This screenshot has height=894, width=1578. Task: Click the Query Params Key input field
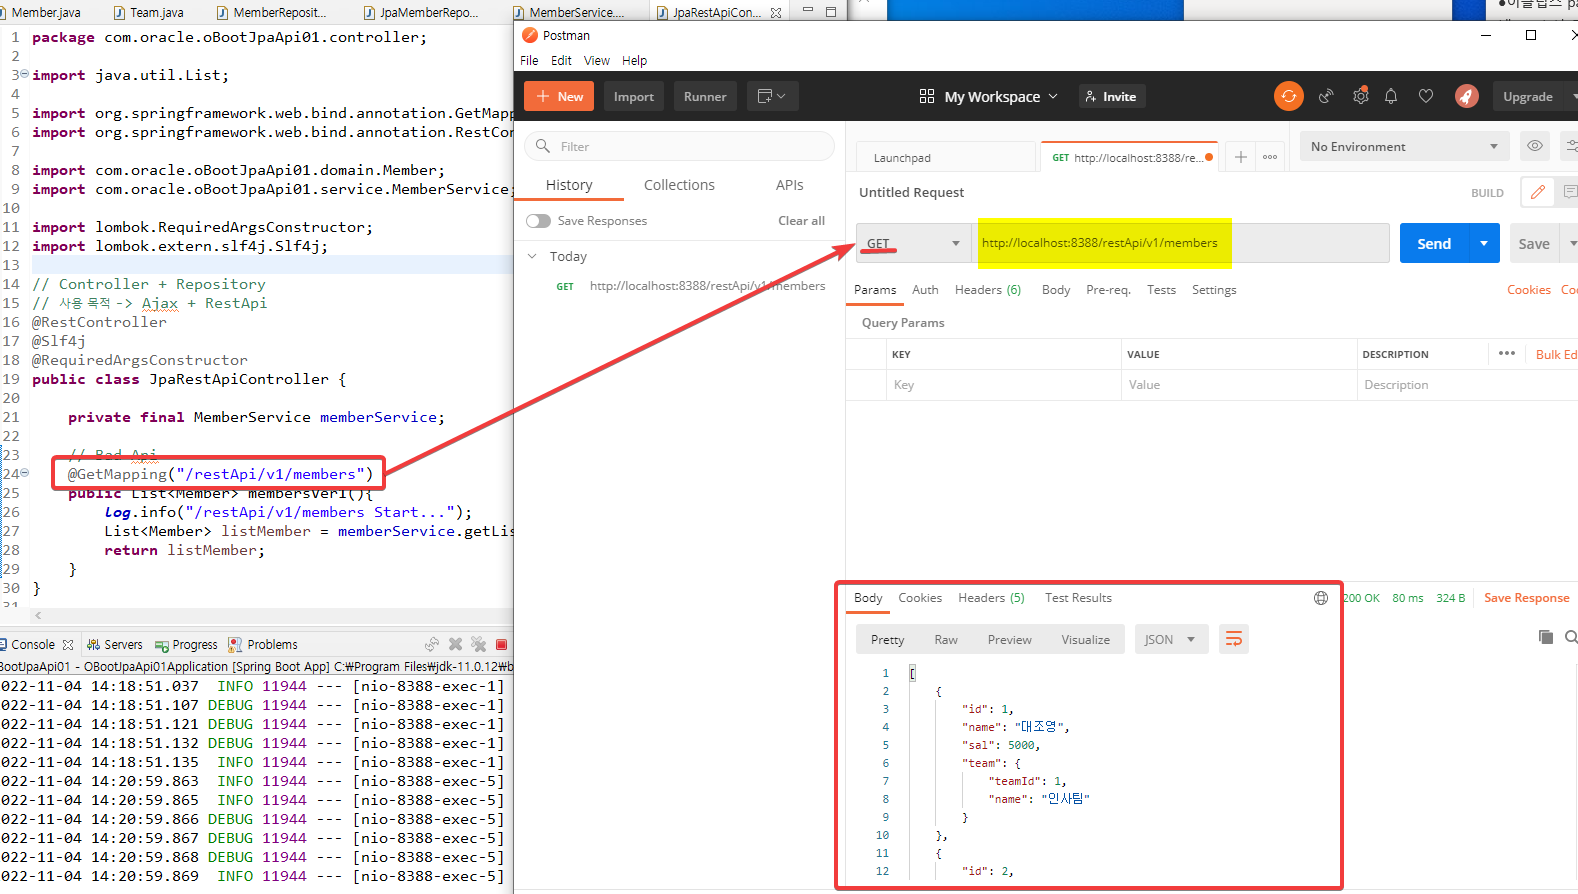(1003, 385)
